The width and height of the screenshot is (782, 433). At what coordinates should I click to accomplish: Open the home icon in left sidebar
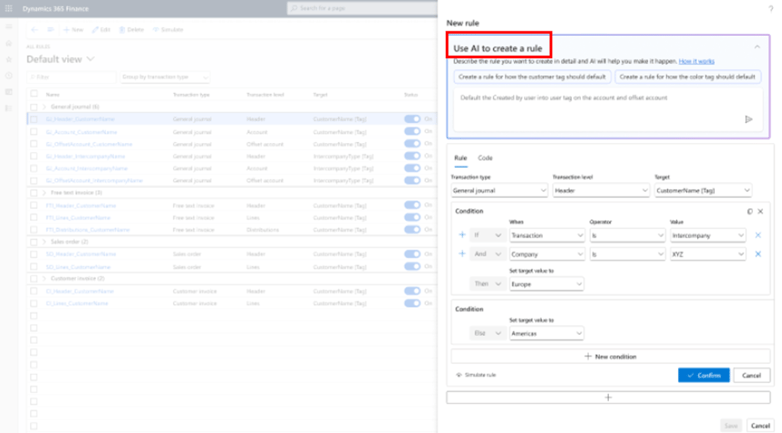click(x=8, y=43)
